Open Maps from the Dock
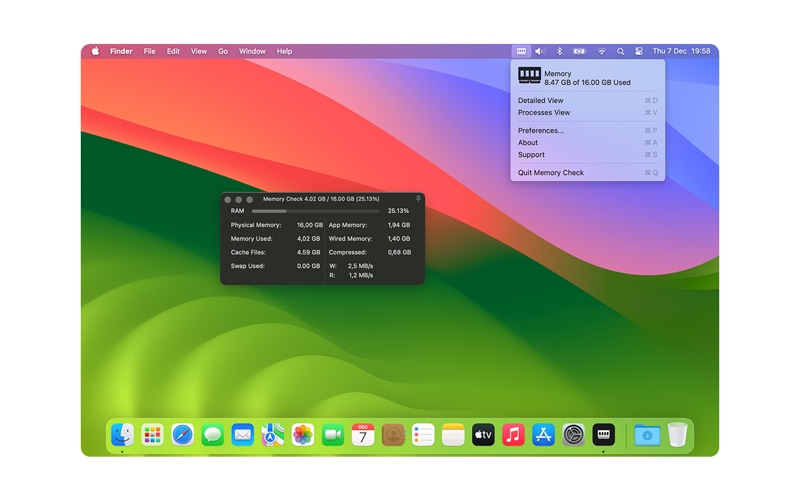Image resolution: width=800 pixels, height=500 pixels. (272, 435)
